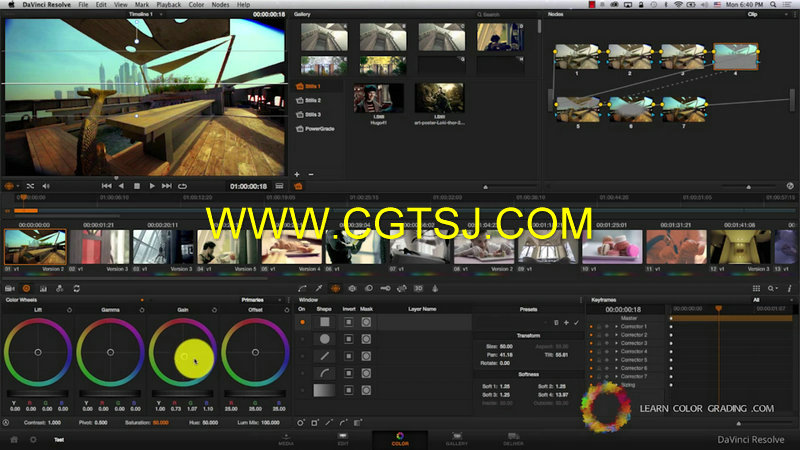Reset the Gain color wheel
Screen dimensions: 800x450
pyautogui.click(x=214, y=310)
